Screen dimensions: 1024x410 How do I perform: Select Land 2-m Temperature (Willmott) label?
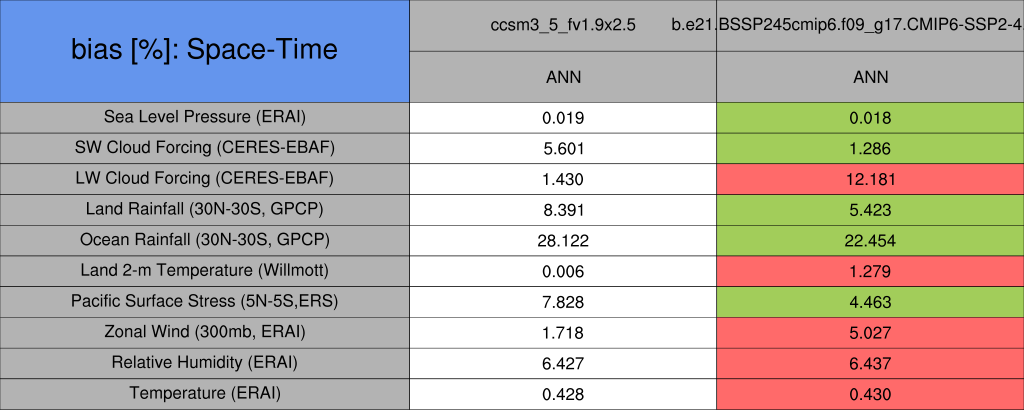tap(204, 271)
